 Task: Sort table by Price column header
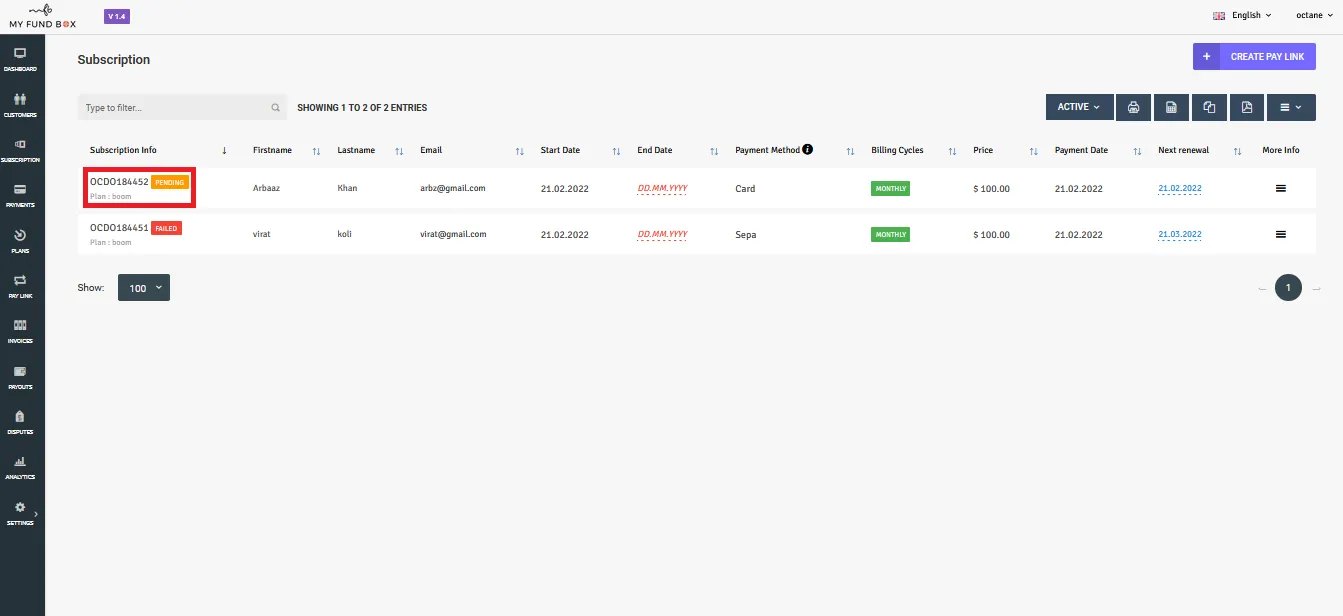point(1005,150)
